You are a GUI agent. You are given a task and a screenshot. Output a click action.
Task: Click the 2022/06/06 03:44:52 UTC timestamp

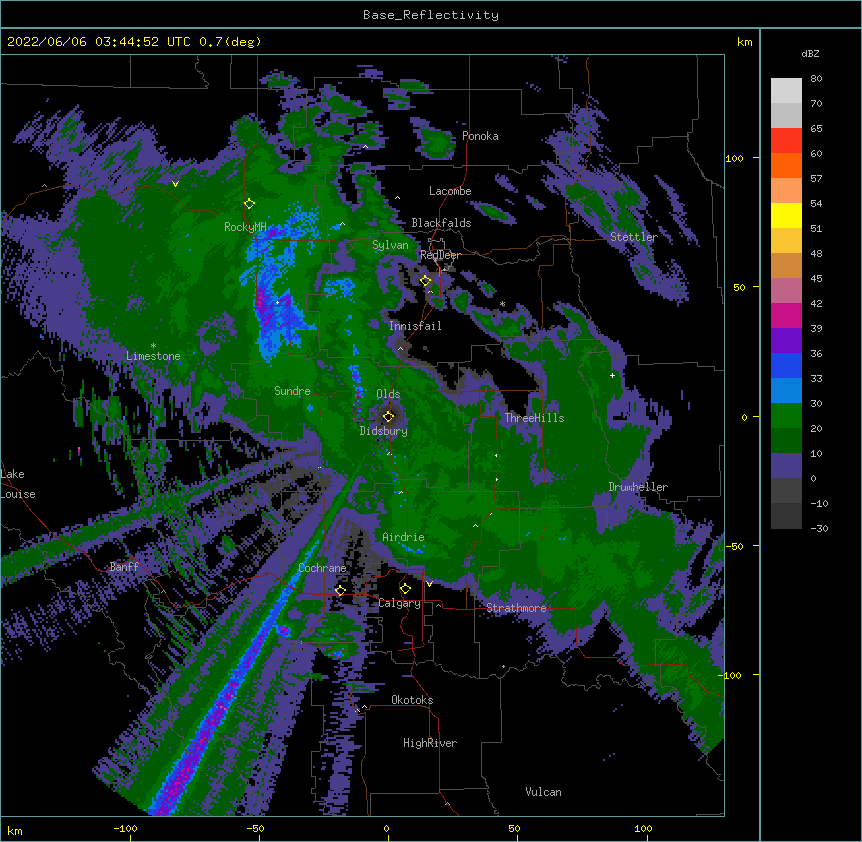[99, 42]
